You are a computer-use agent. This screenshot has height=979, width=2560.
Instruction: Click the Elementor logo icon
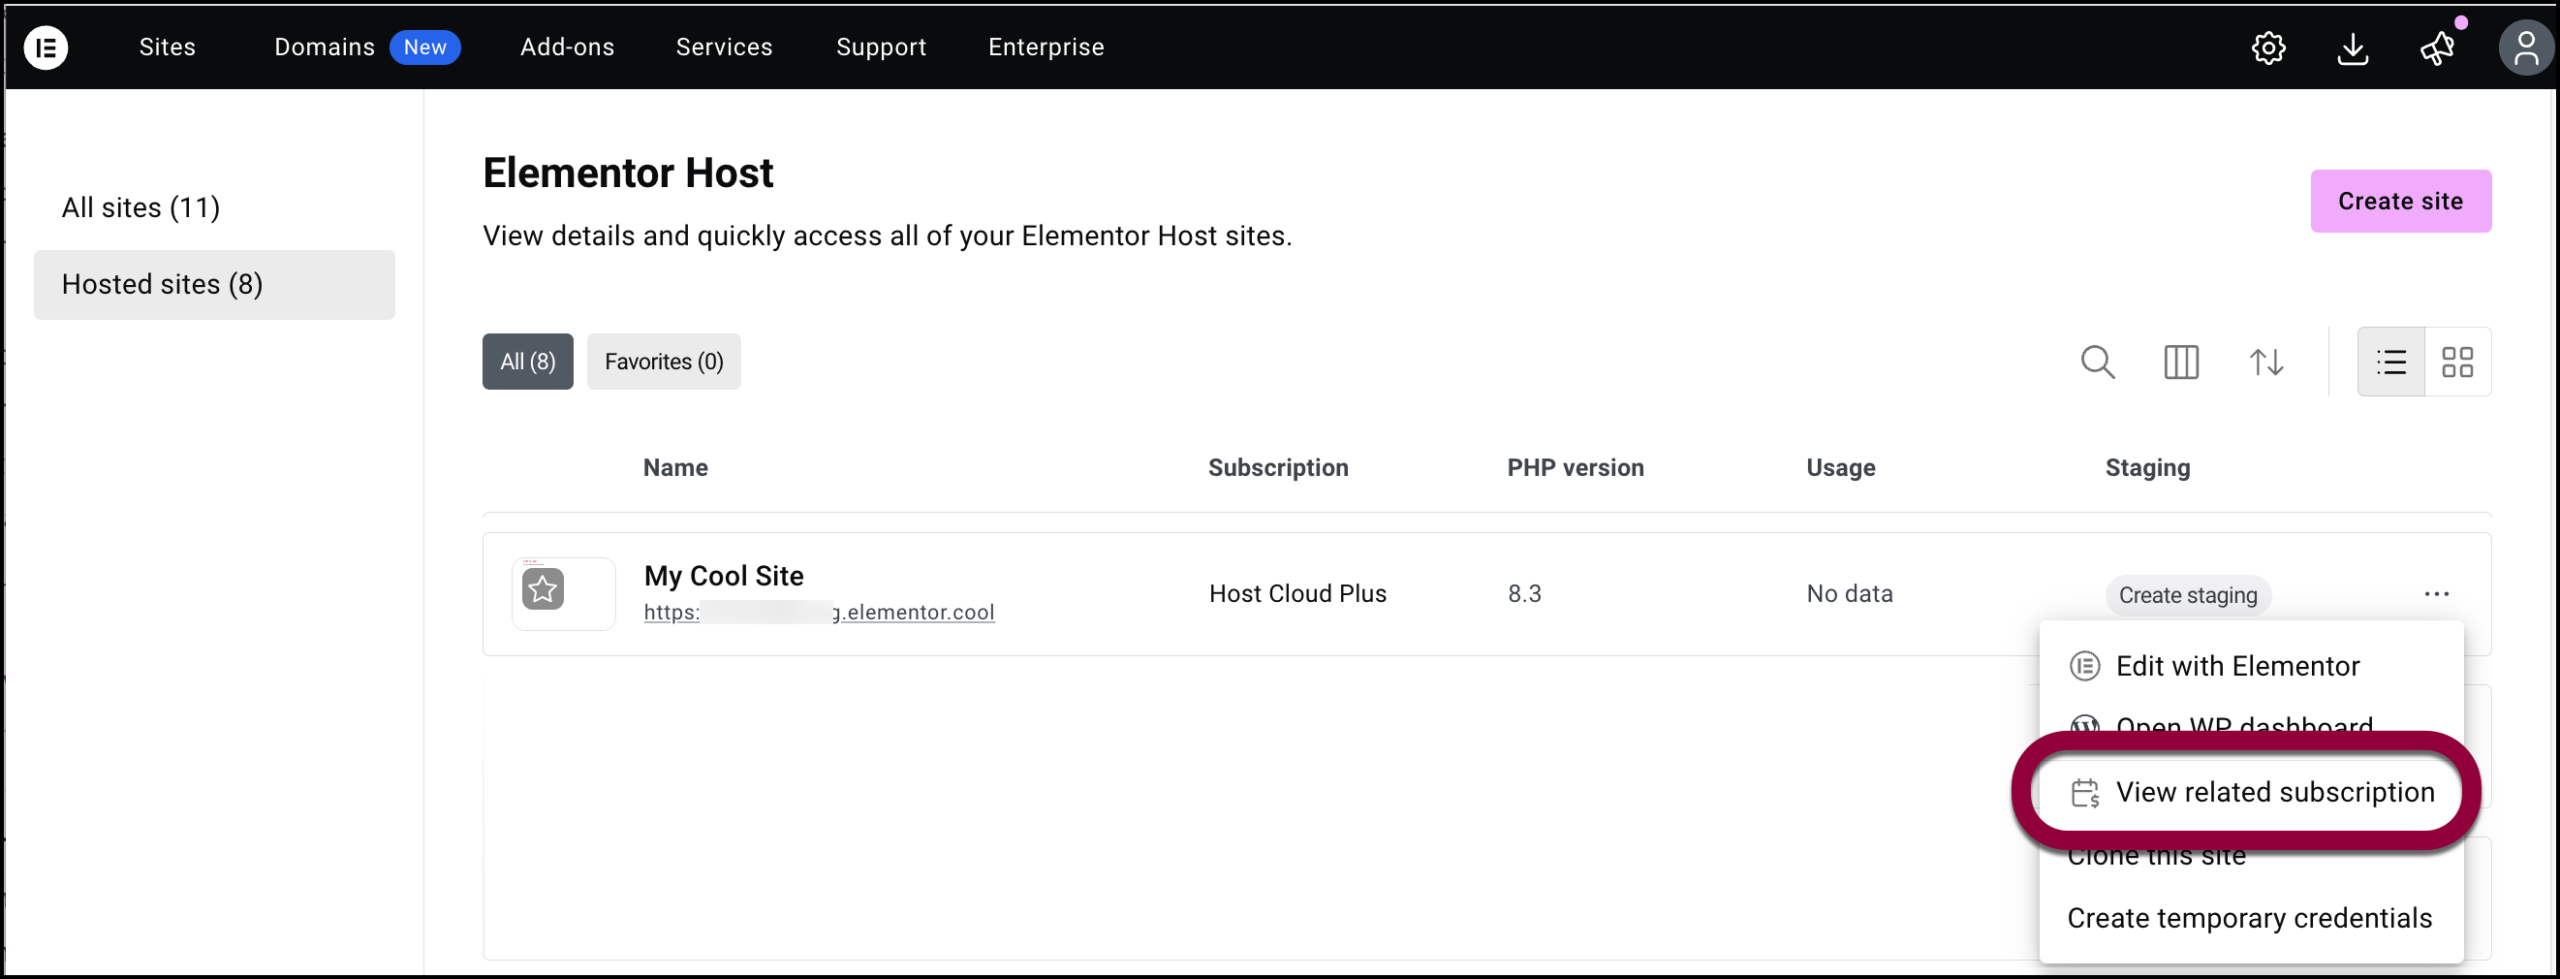pyautogui.click(x=46, y=47)
